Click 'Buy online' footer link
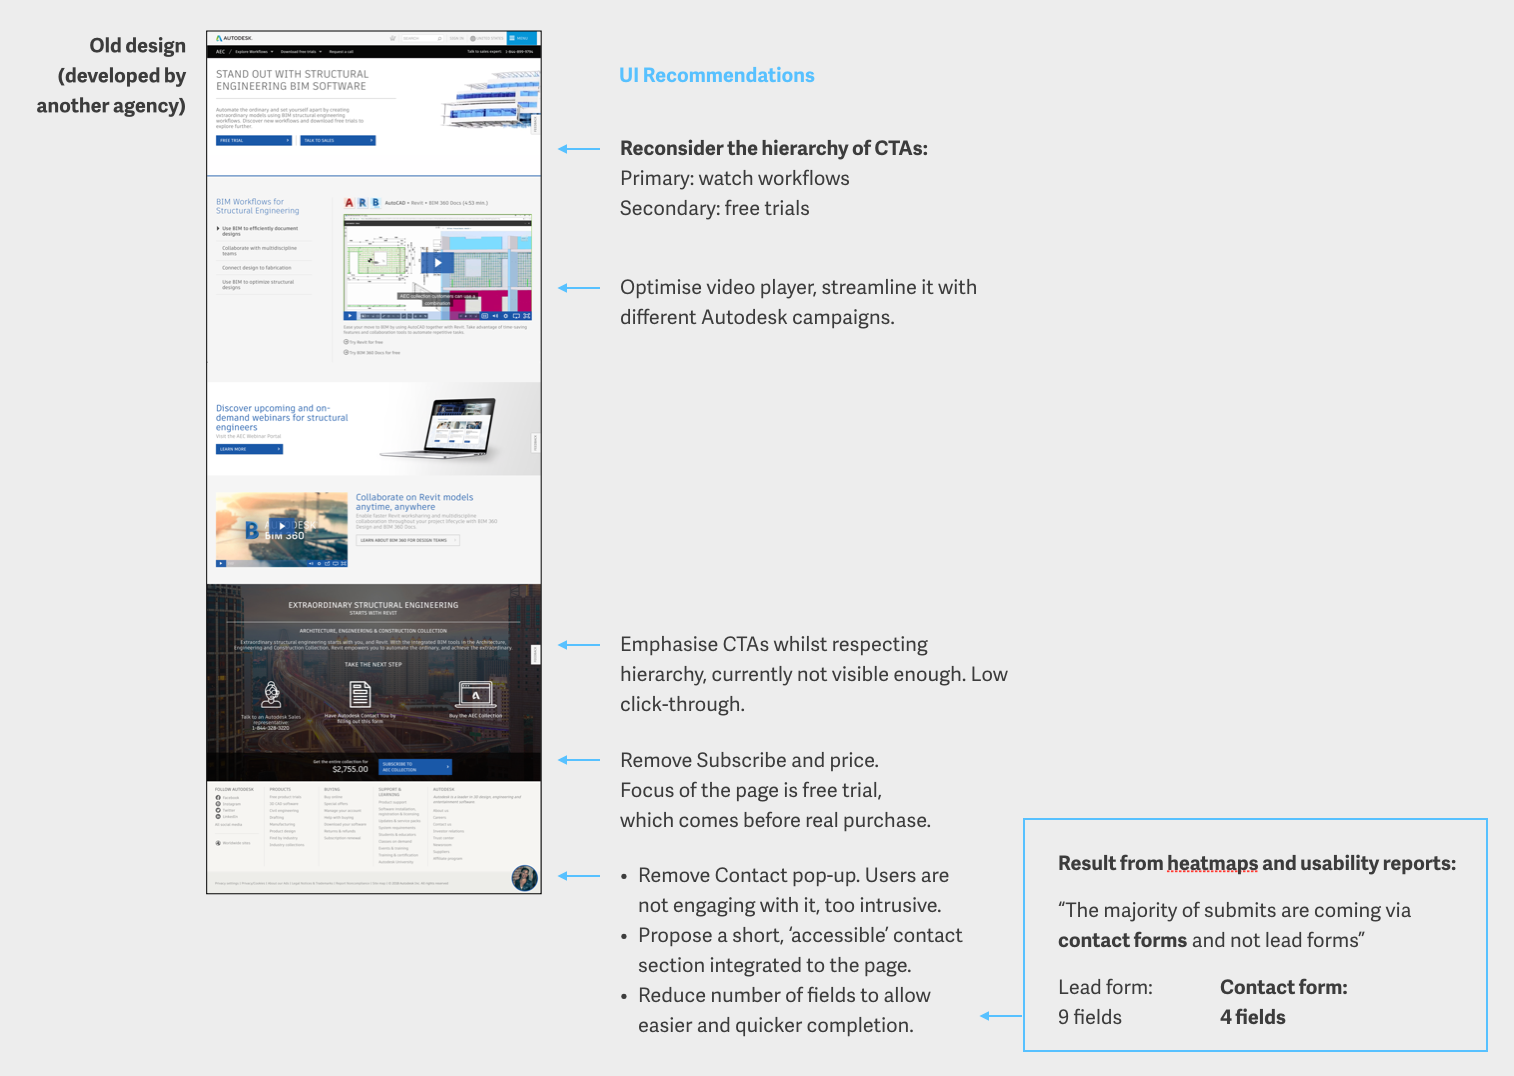 pos(333,797)
